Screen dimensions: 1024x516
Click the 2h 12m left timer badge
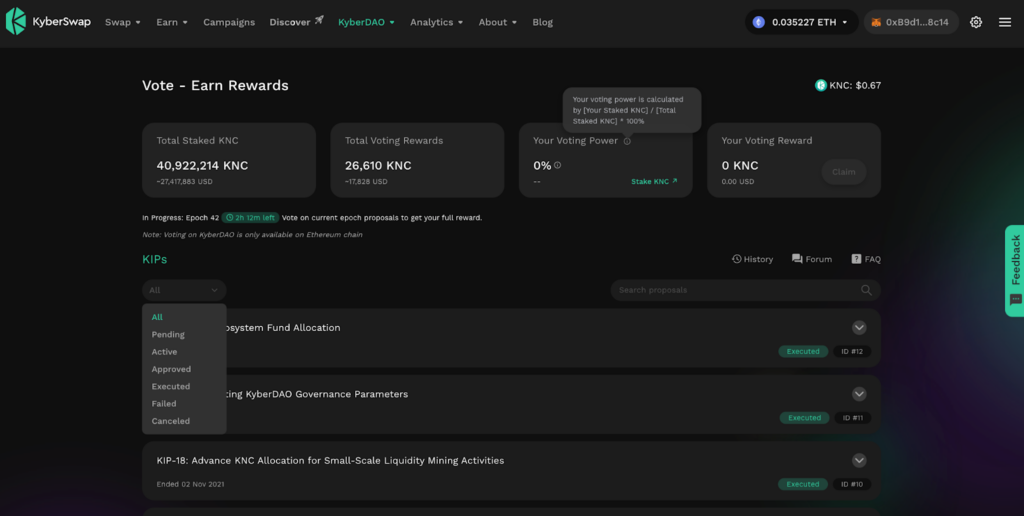click(251, 218)
